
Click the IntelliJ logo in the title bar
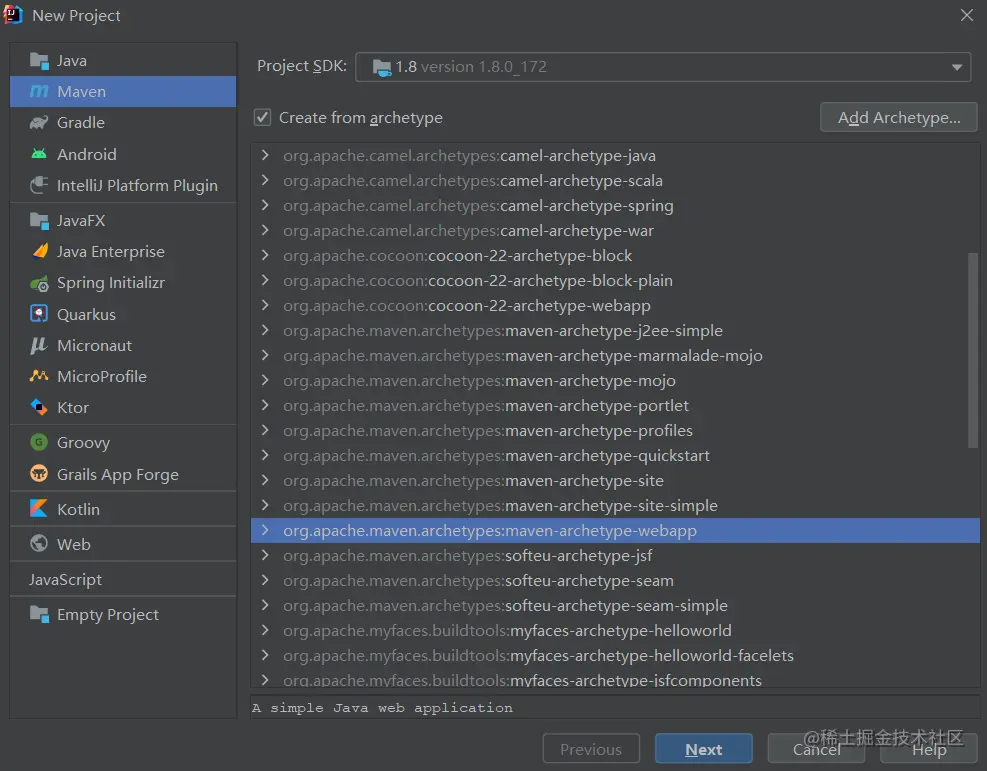point(13,15)
